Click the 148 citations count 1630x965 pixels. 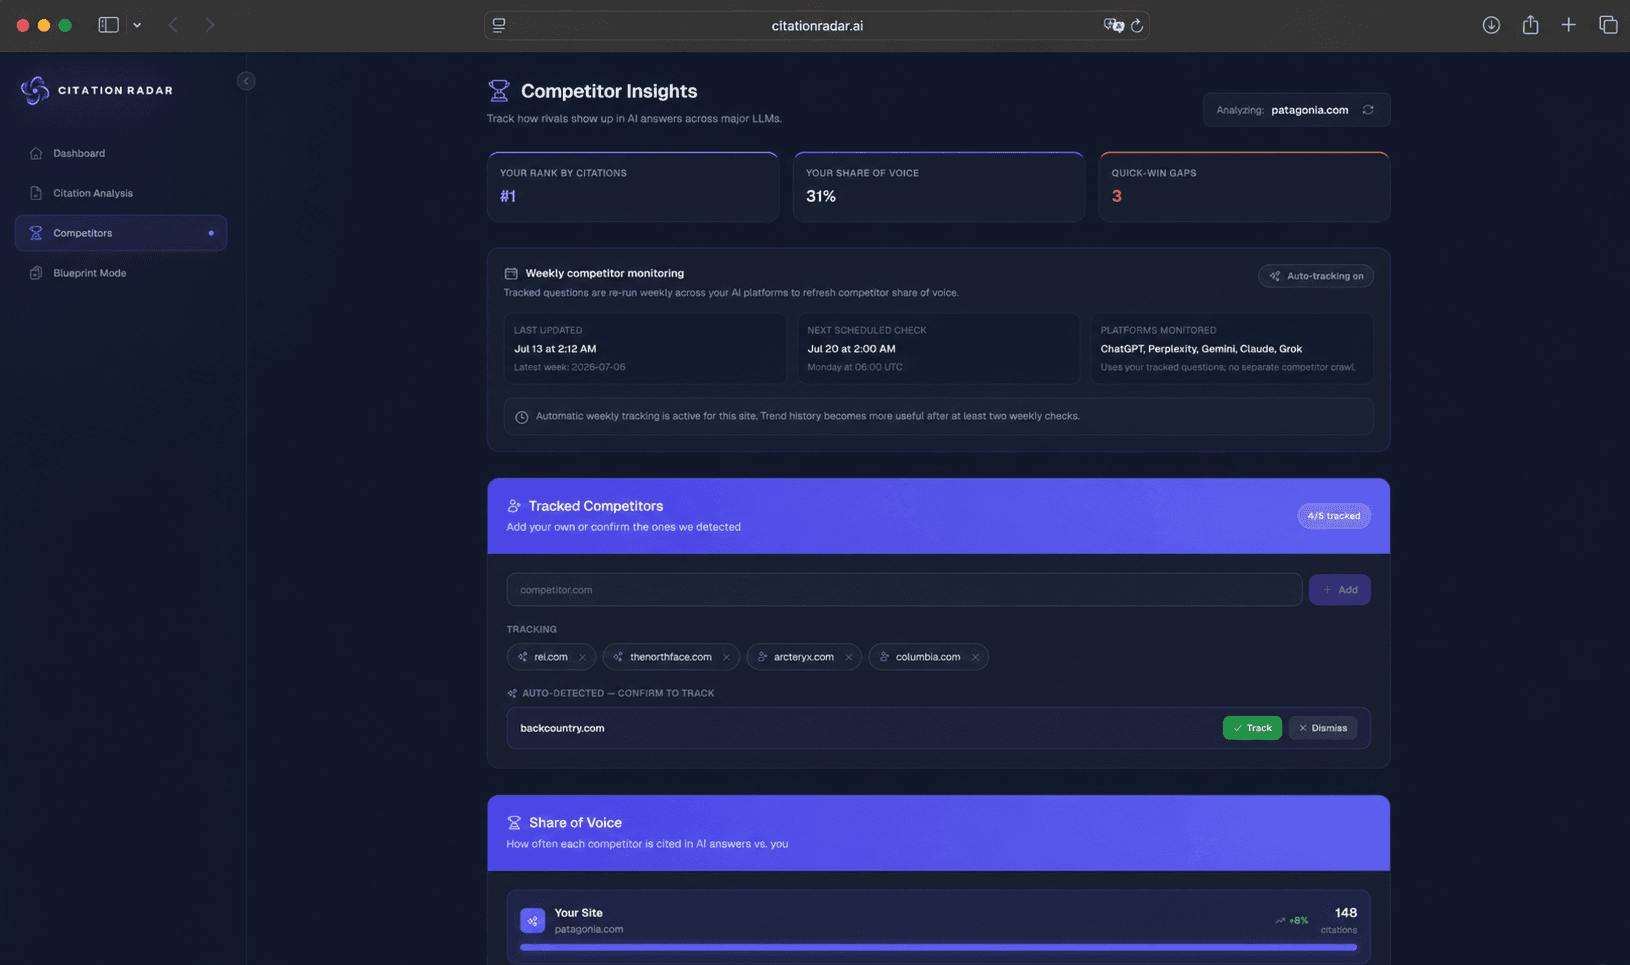tap(1345, 913)
